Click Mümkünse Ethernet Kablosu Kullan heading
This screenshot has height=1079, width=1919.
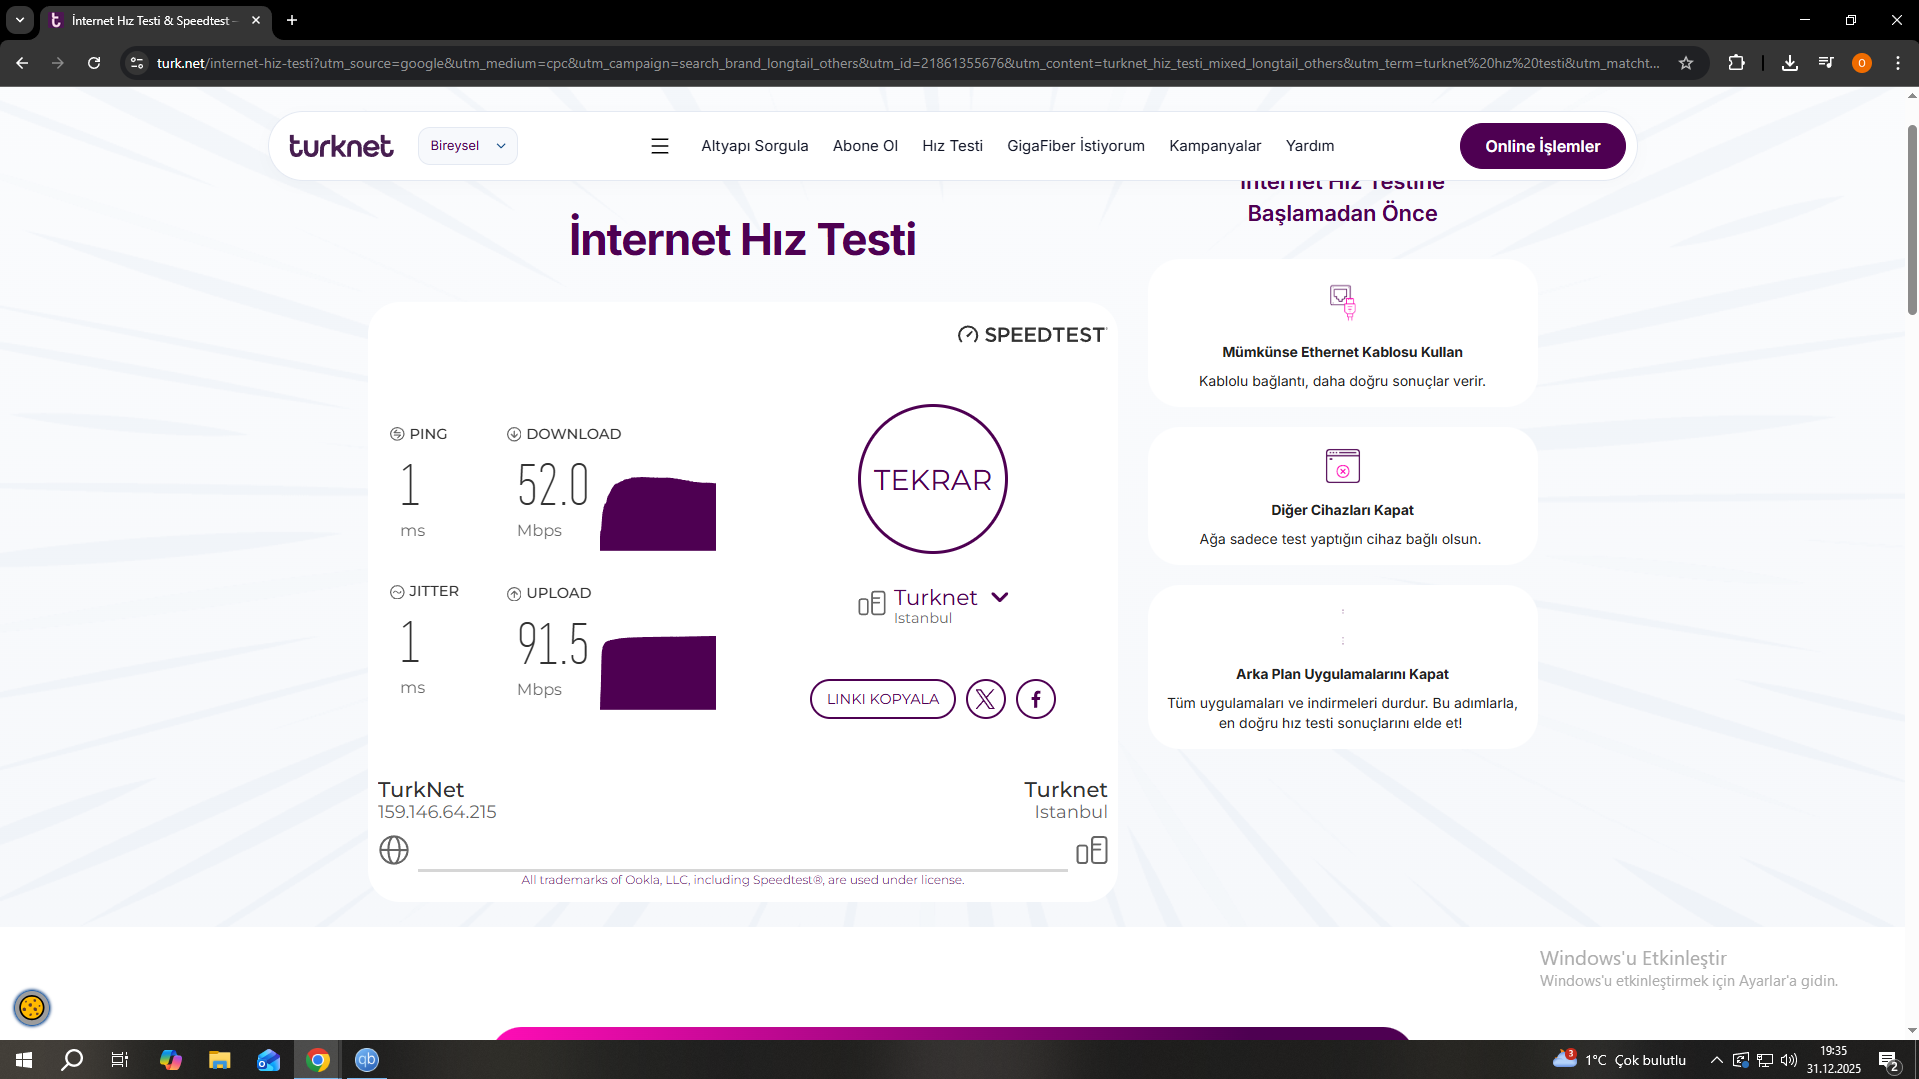click(x=1342, y=352)
